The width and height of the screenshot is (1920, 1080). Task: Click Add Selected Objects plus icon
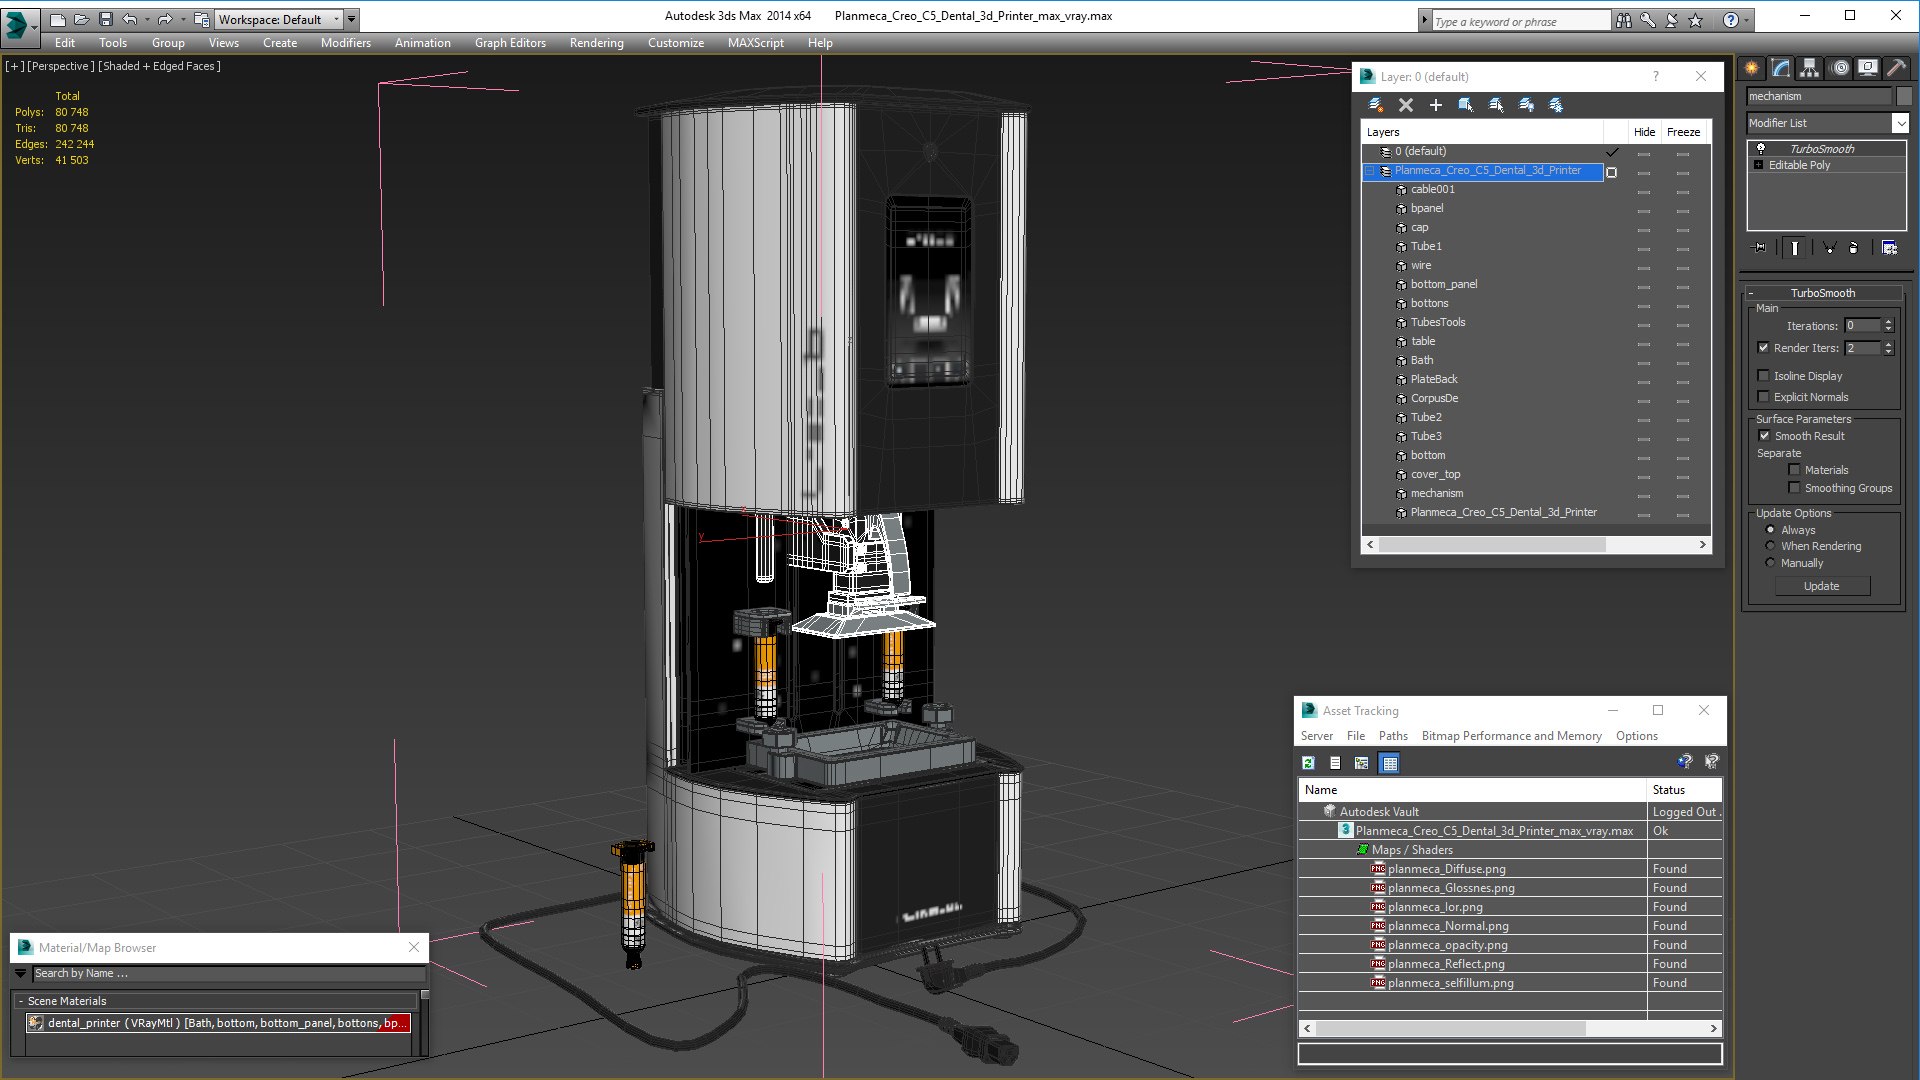(1436, 105)
